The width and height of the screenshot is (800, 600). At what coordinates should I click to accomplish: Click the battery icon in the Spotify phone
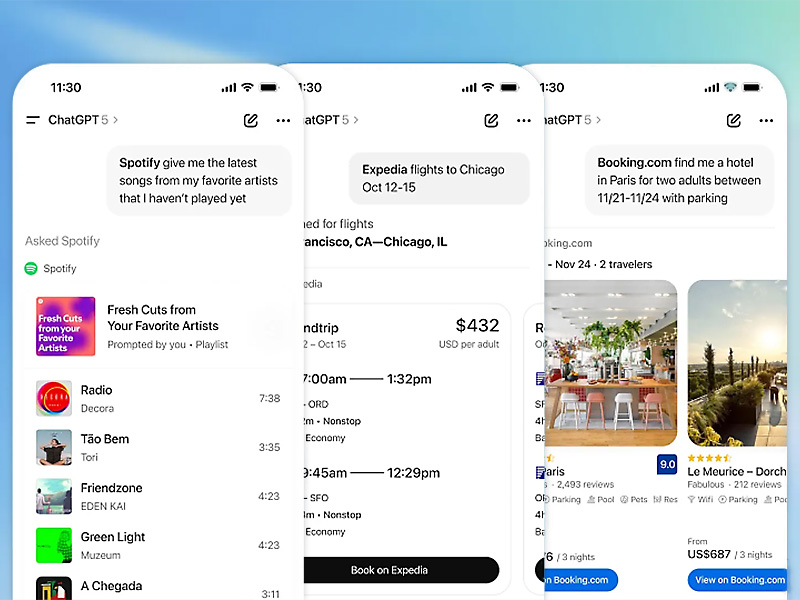[269, 88]
